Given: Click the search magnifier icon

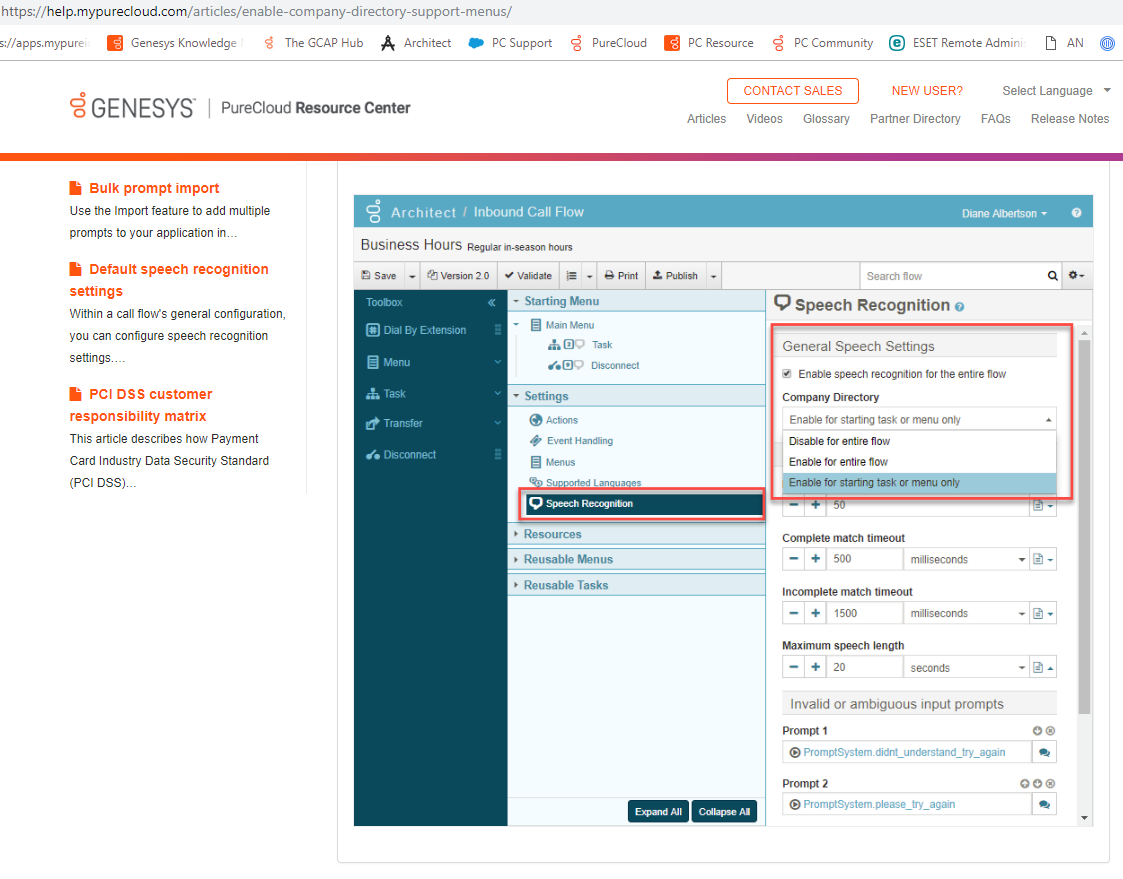Looking at the screenshot, I should 1052,276.
